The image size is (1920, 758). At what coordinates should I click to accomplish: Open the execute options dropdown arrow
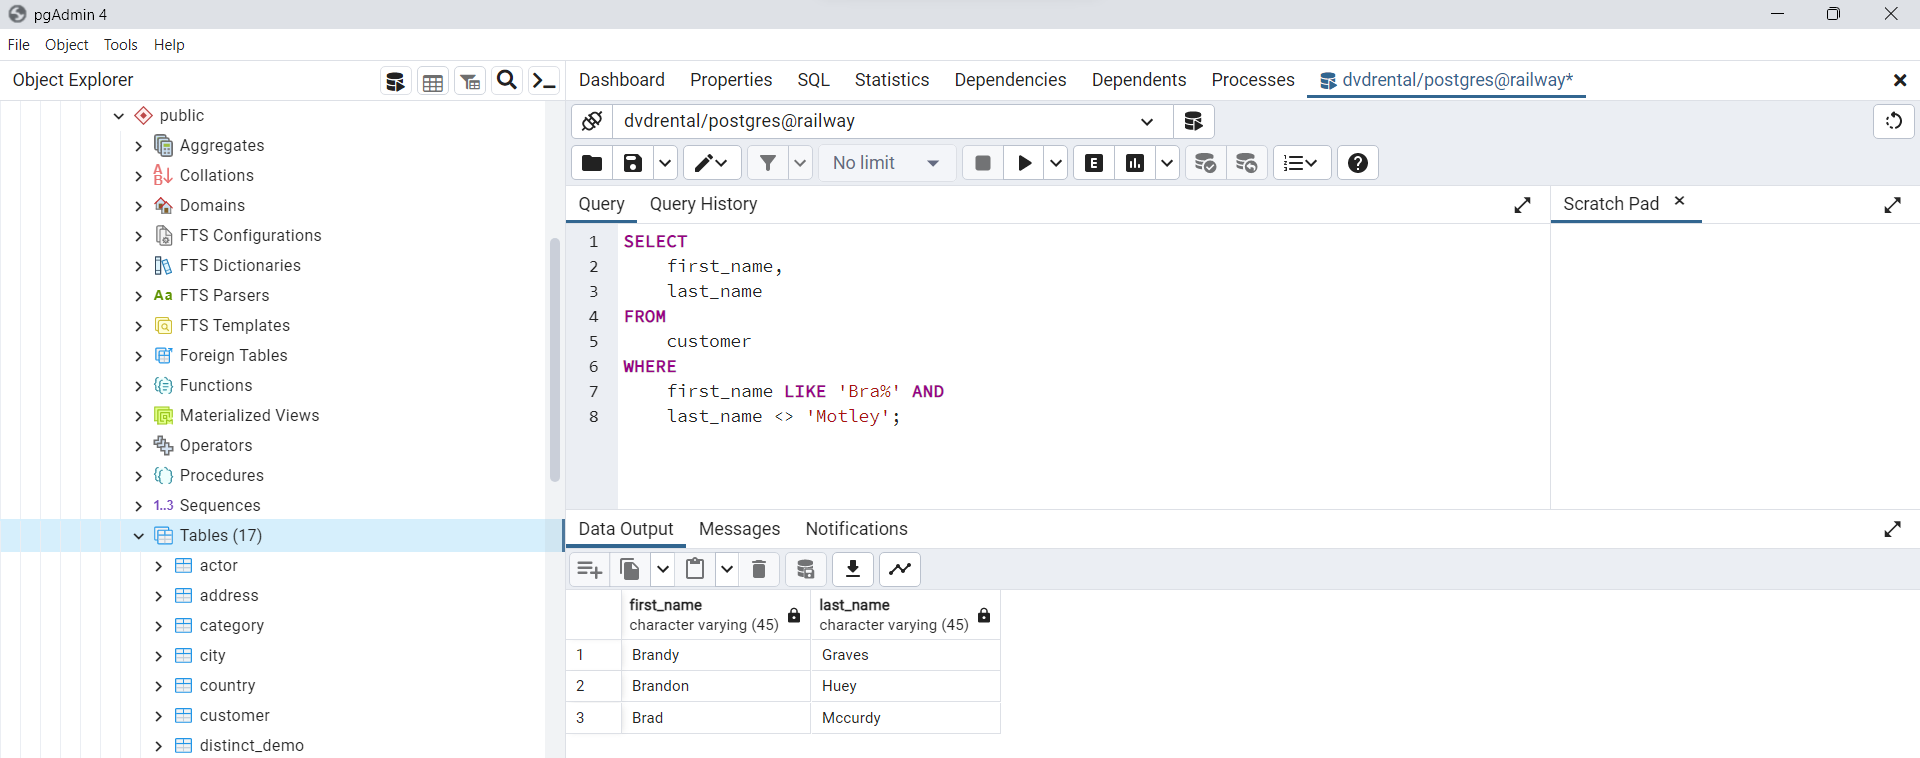[1056, 163]
